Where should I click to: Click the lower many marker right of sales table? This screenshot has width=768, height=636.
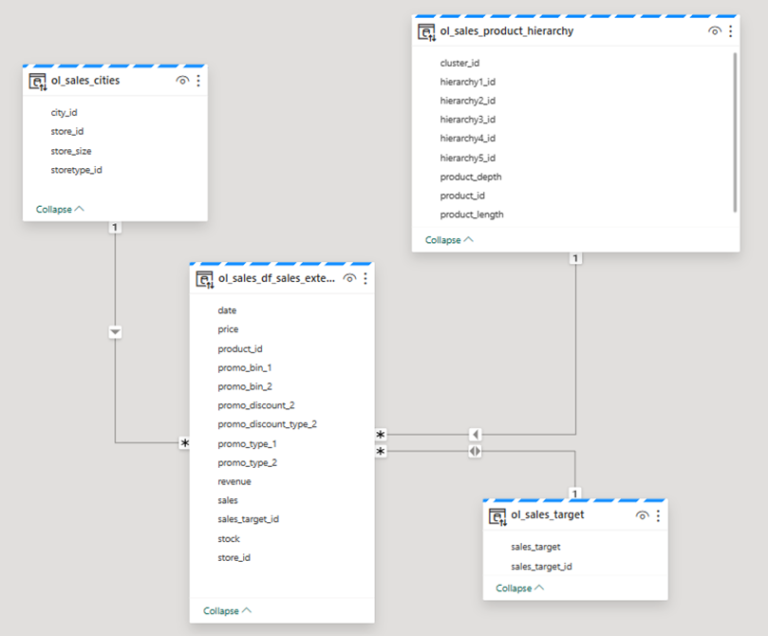point(381,451)
